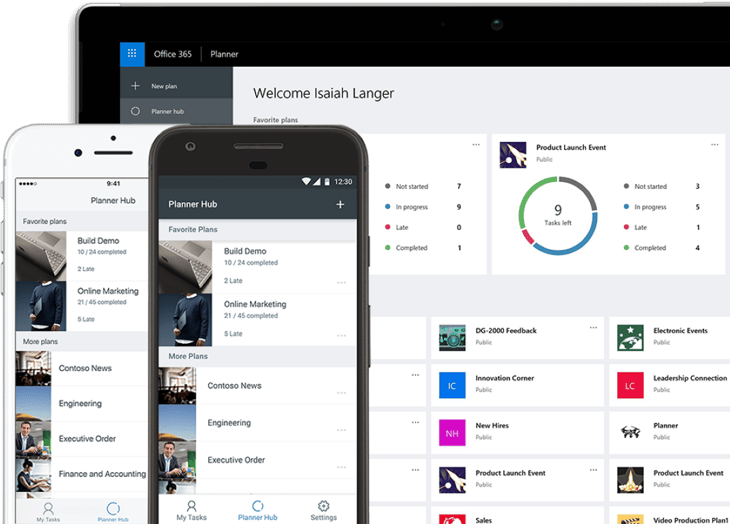The width and height of the screenshot is (730, 524).
Task: Open Contoso News on Android phone
Action: [257, 386]
